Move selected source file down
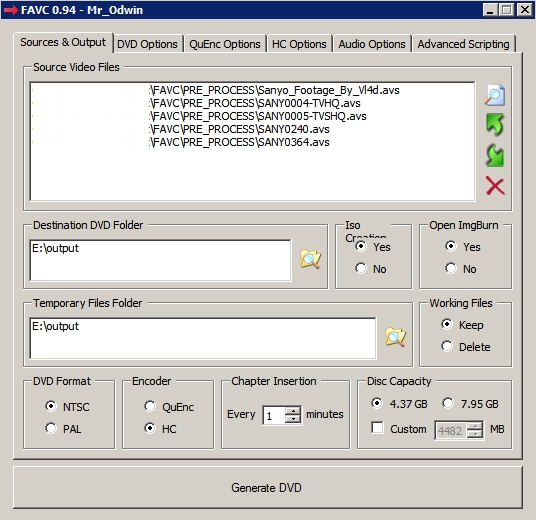 pyautogui.click(x=495, y=156)
